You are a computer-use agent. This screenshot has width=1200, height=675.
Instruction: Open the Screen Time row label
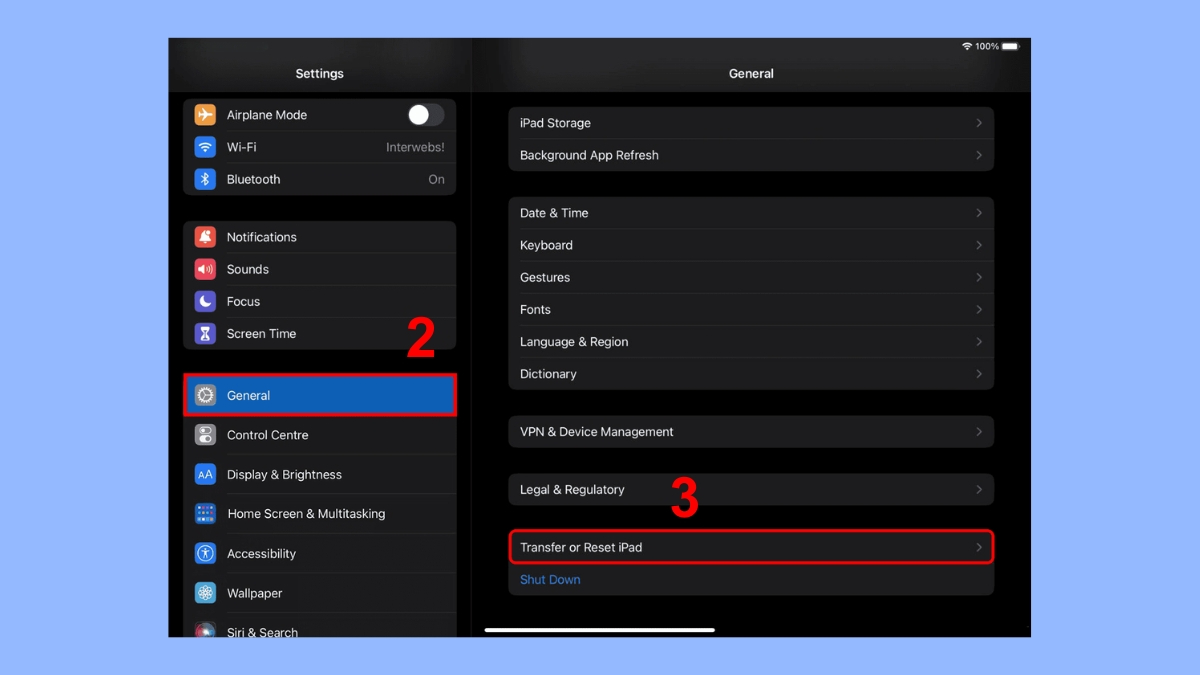tap(261, 334)
